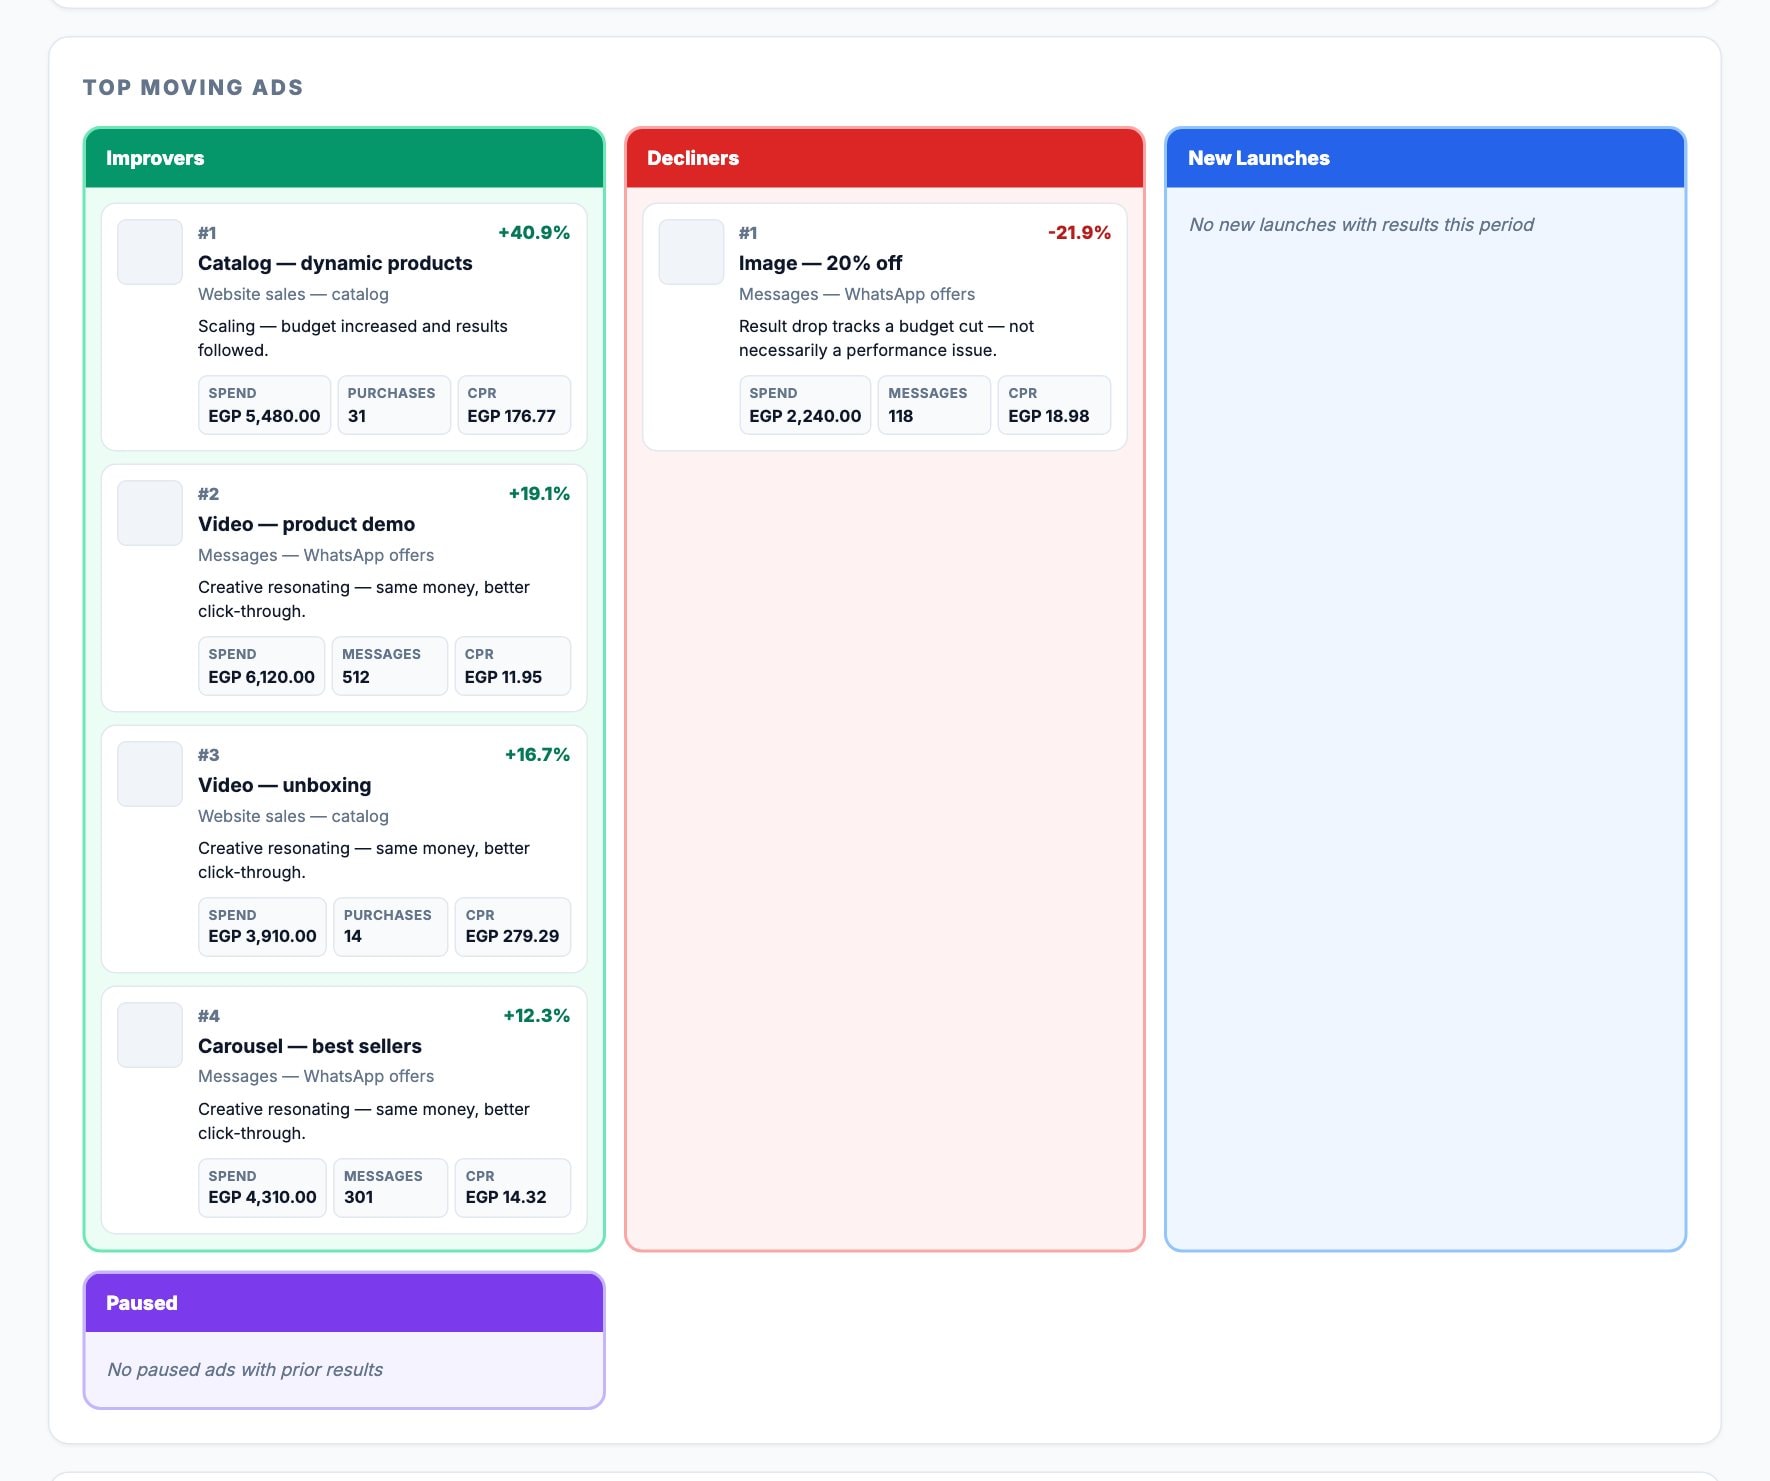
Task: Open thumbnail for Video — unboxing ad
Action: (x=150, y=774)
